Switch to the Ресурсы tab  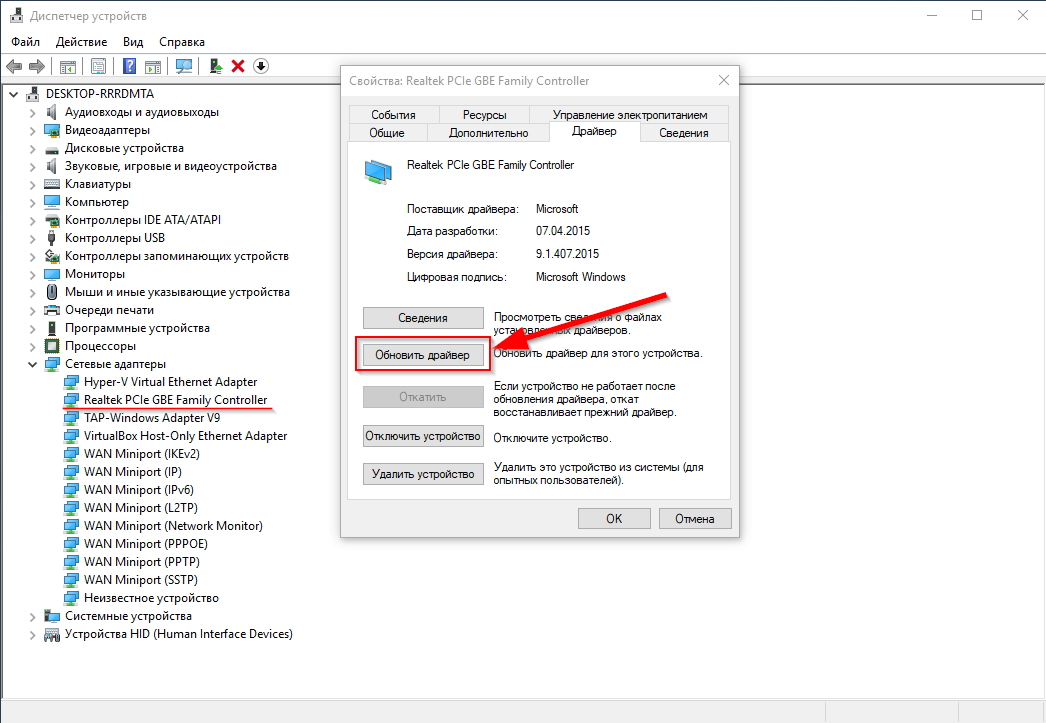pyautogui.click(x=484, y=115)
